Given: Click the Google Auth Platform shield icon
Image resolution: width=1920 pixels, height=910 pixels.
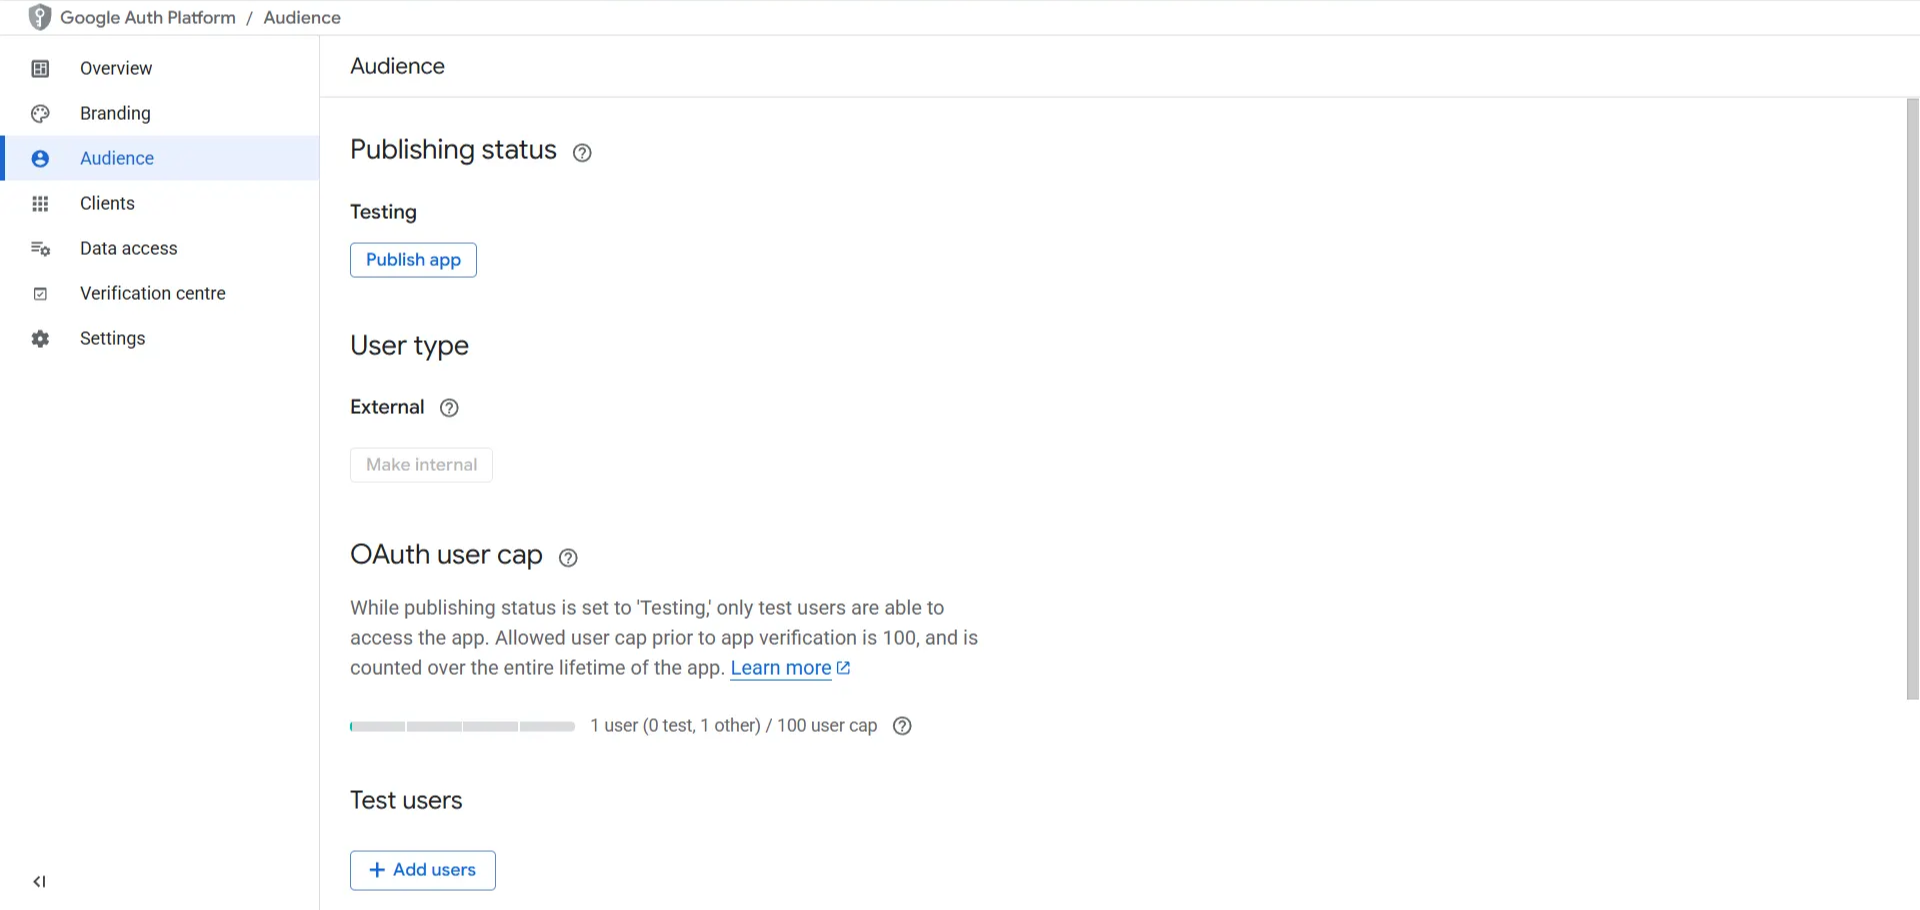Looking at the screenshot, I should 40,17.
